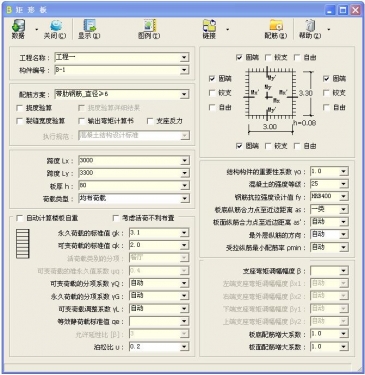The image size is (365, 375).
Task: Click the 帮助 toolbar icon
Action: point(310,26)
